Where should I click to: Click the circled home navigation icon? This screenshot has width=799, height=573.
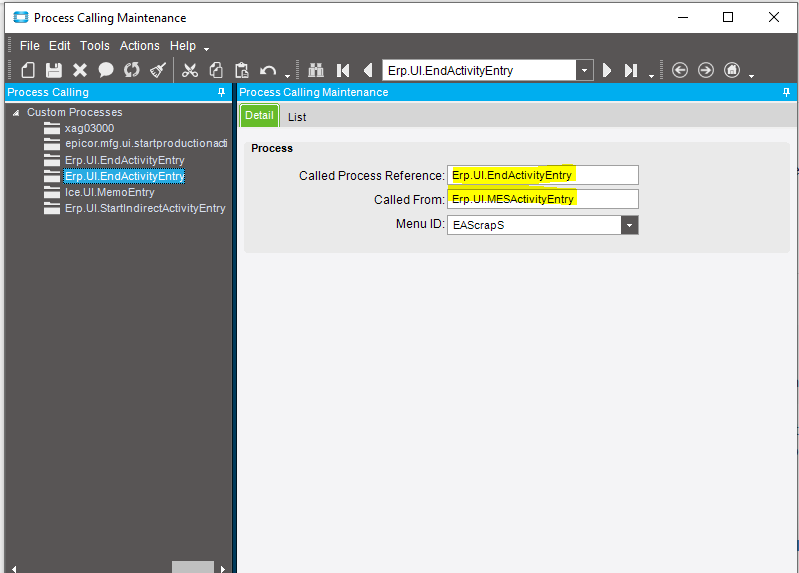pos(732,70)
